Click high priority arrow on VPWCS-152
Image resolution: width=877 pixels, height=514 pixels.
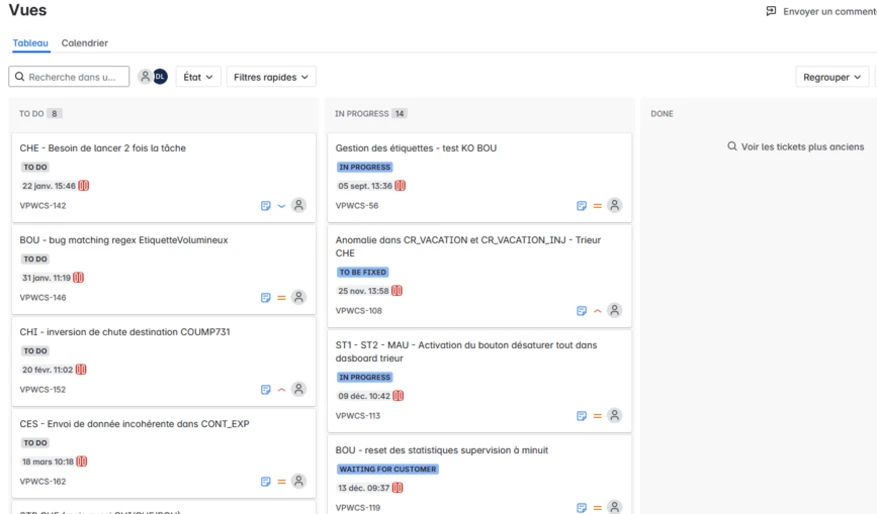pyautogui.click(x=281, y=389)
